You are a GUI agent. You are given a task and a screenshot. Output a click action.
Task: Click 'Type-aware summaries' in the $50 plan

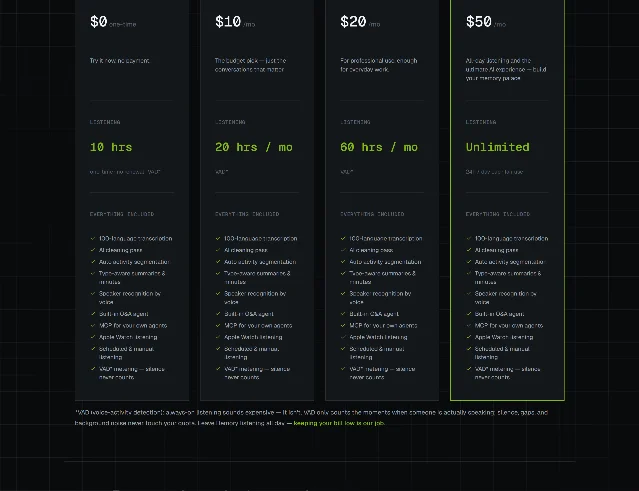[x=508, y=277]
